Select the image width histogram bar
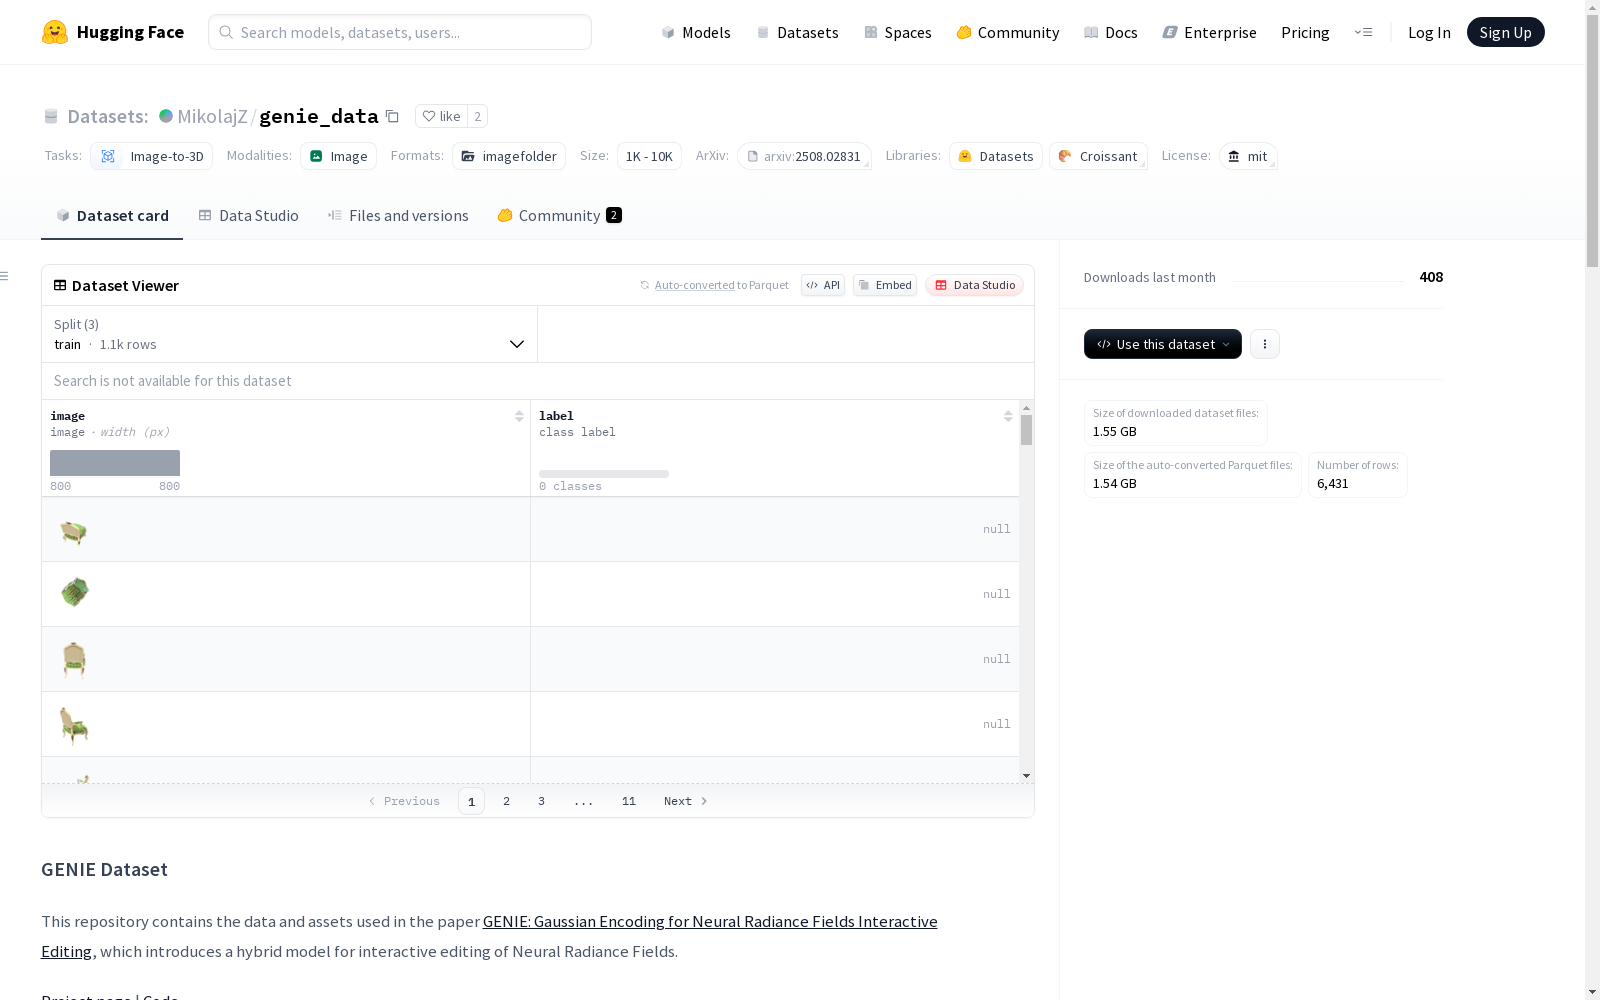 pos(115,463)
